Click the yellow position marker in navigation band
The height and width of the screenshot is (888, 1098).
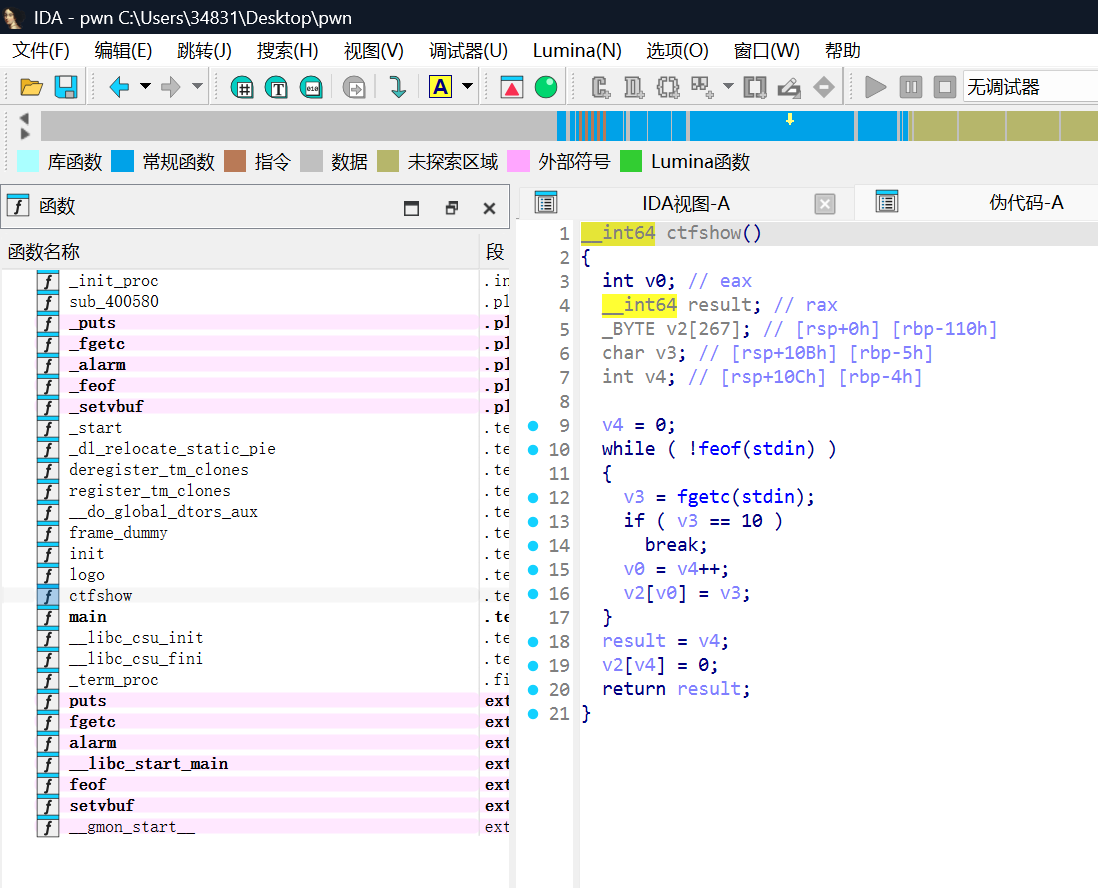(x=790, y=120)
